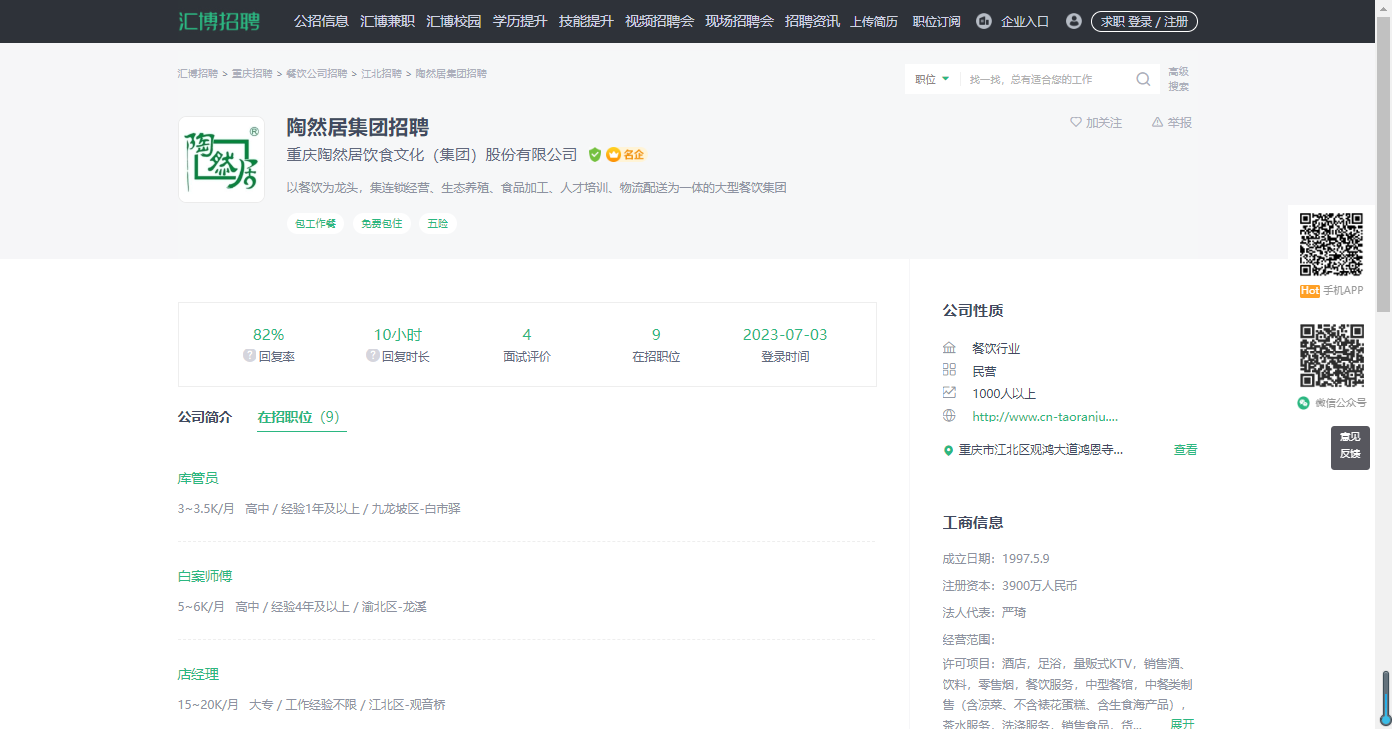Click 查看 beside company address
Image resolution: width=1392 pixels, height=729 pixels.
1185,450
